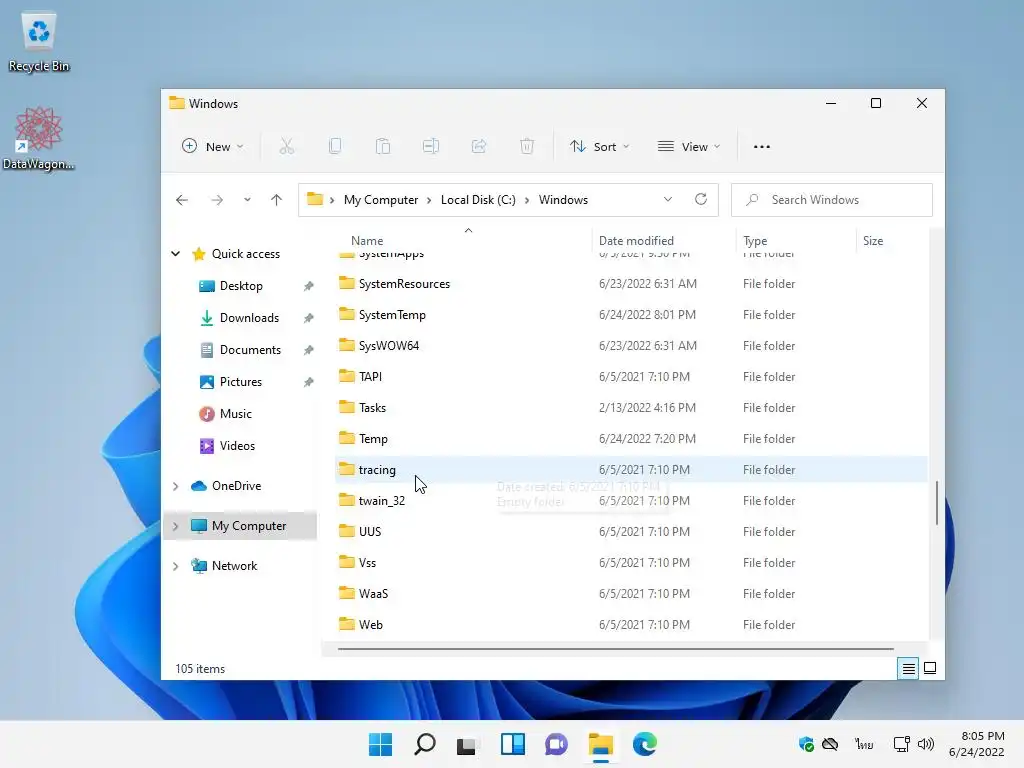
Task: Open taskbar Search
Action: [x=424, y=744]
